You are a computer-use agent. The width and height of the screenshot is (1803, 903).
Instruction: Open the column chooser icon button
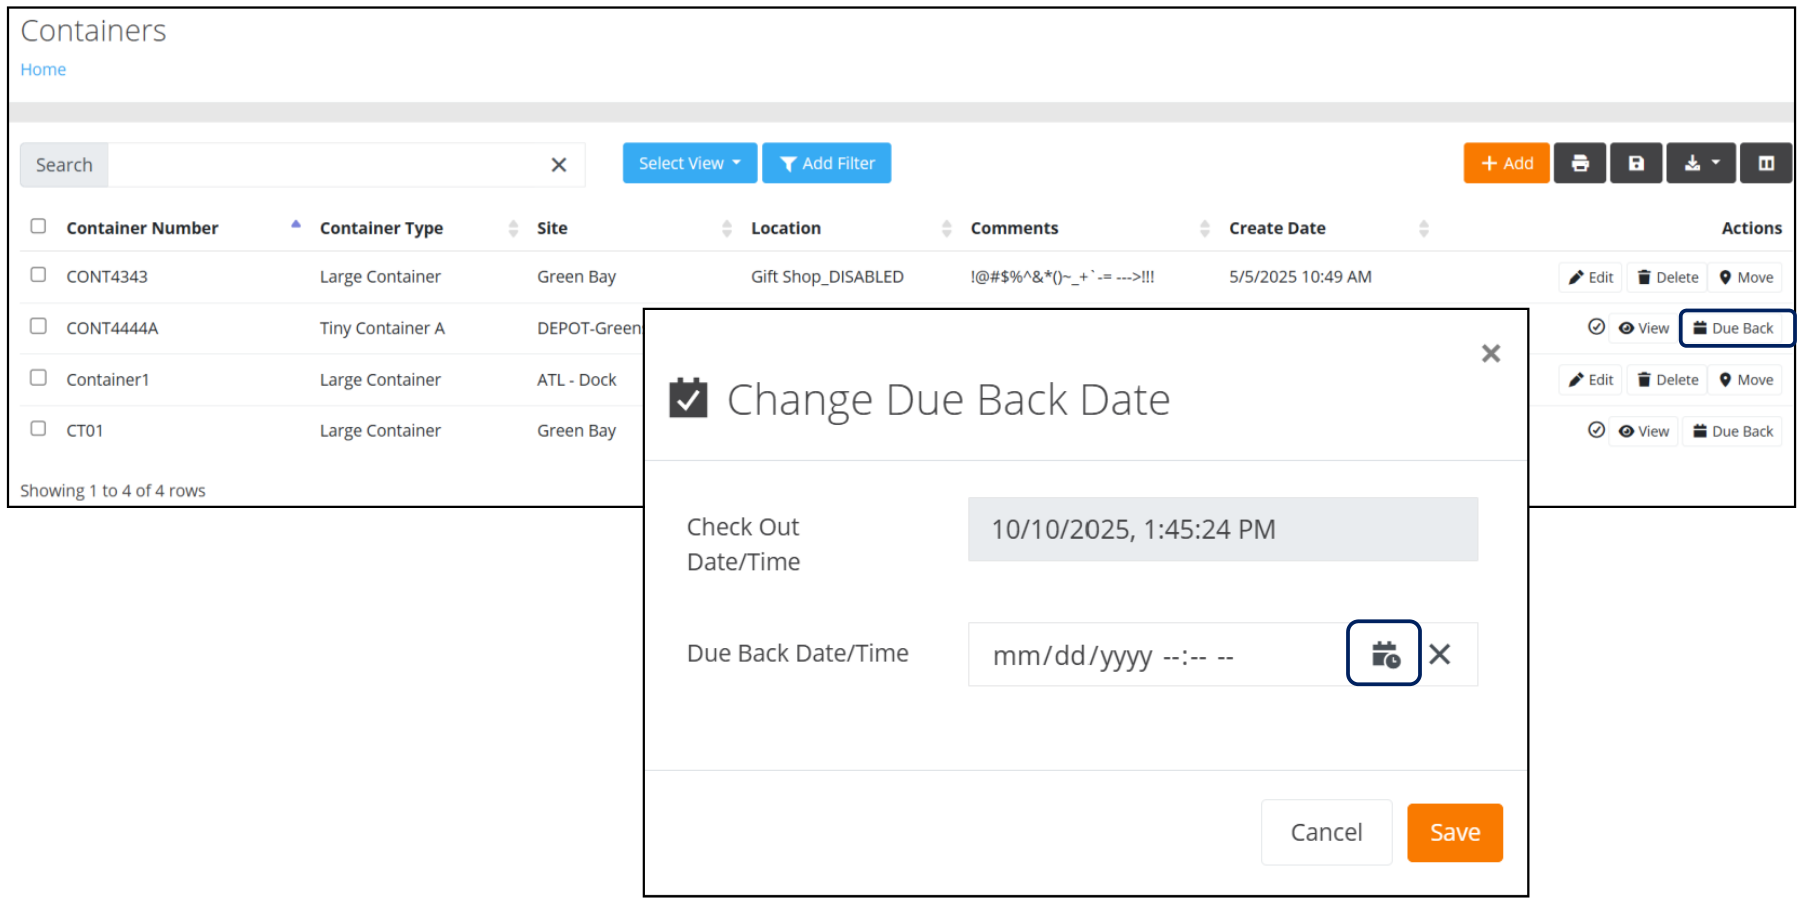(x=1766, y=163)
